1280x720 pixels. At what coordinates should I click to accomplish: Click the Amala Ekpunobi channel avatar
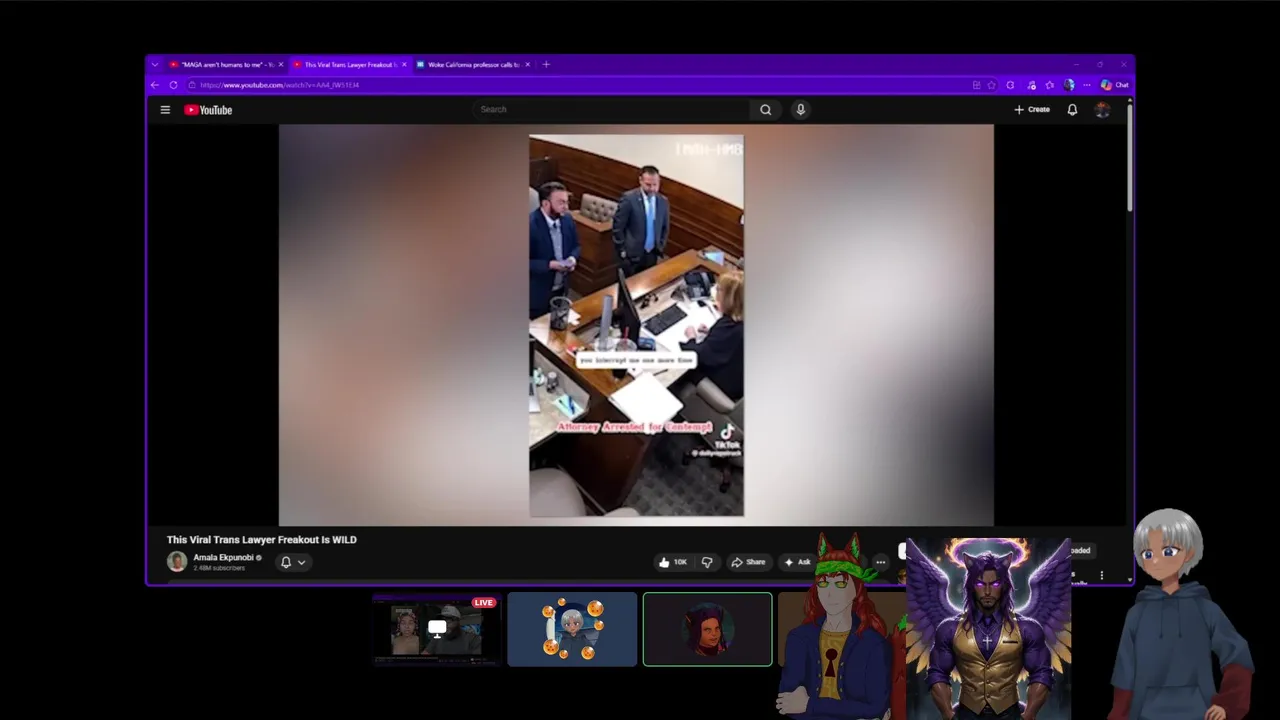(177, 562)
